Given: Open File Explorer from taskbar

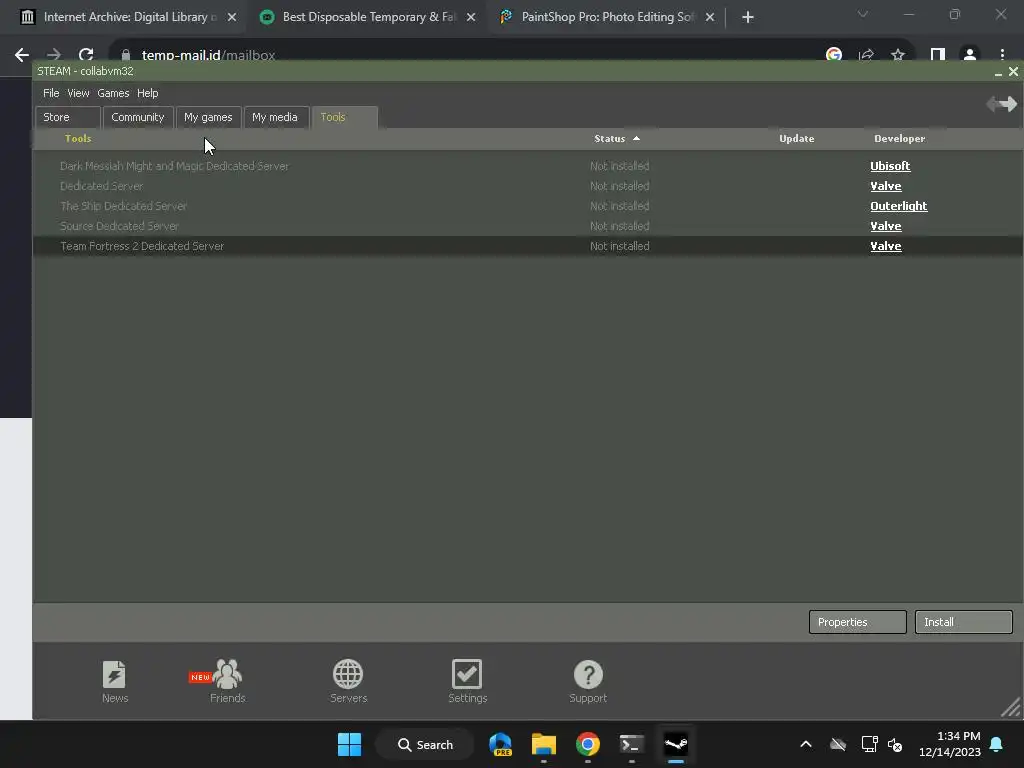Looking at the screenshot, I should tap(543, 744).
